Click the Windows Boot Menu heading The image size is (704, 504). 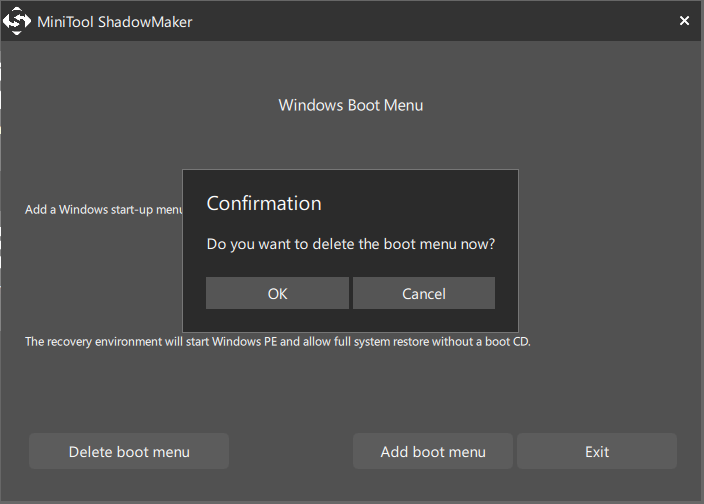(x=350, y=105)
